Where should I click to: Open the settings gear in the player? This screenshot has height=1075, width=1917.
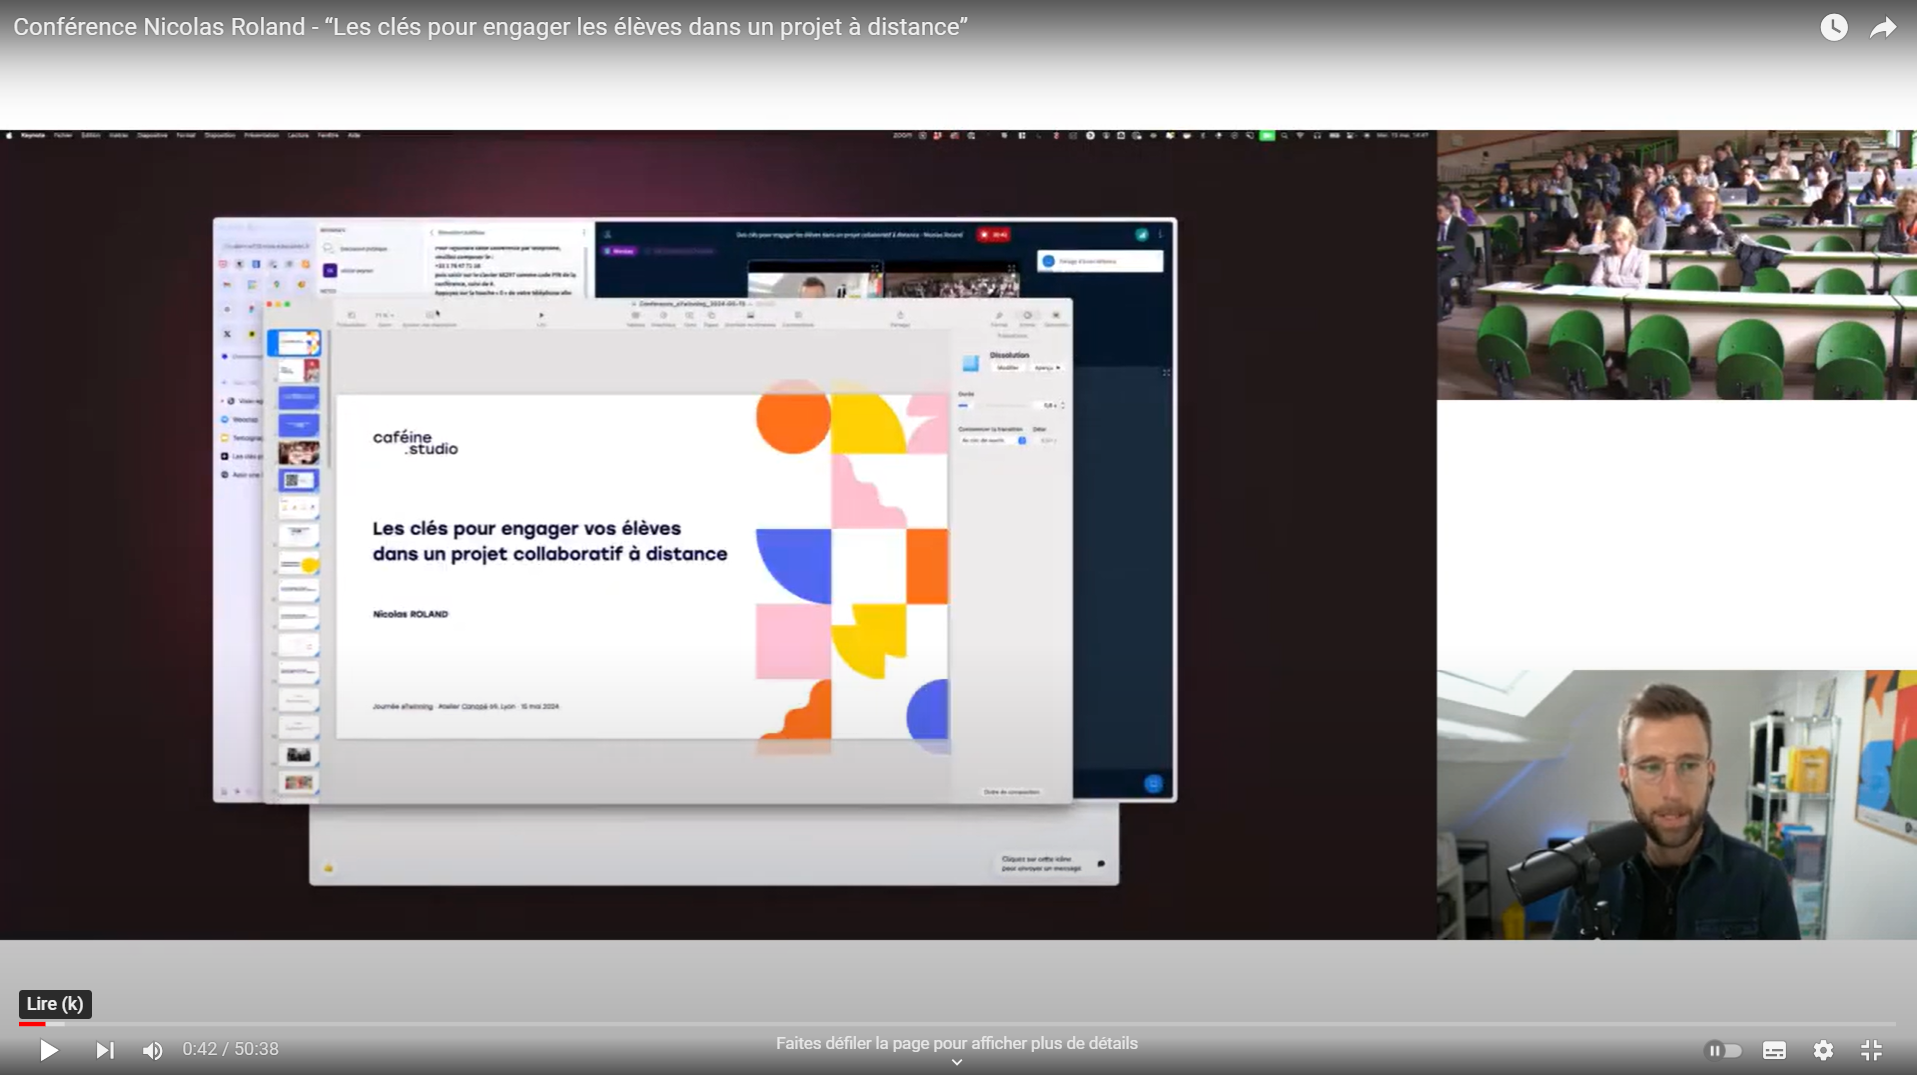[1823, 1050]
